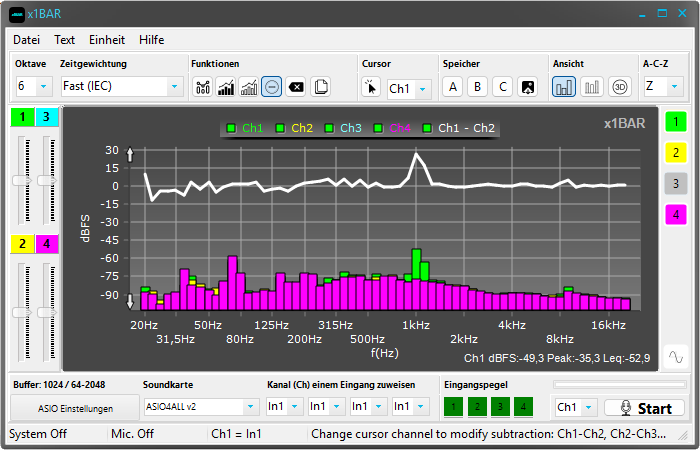Click the 'System Off' status text
Image resolution: width=700 pixels, height=450 pixels.
pos(38,434)
